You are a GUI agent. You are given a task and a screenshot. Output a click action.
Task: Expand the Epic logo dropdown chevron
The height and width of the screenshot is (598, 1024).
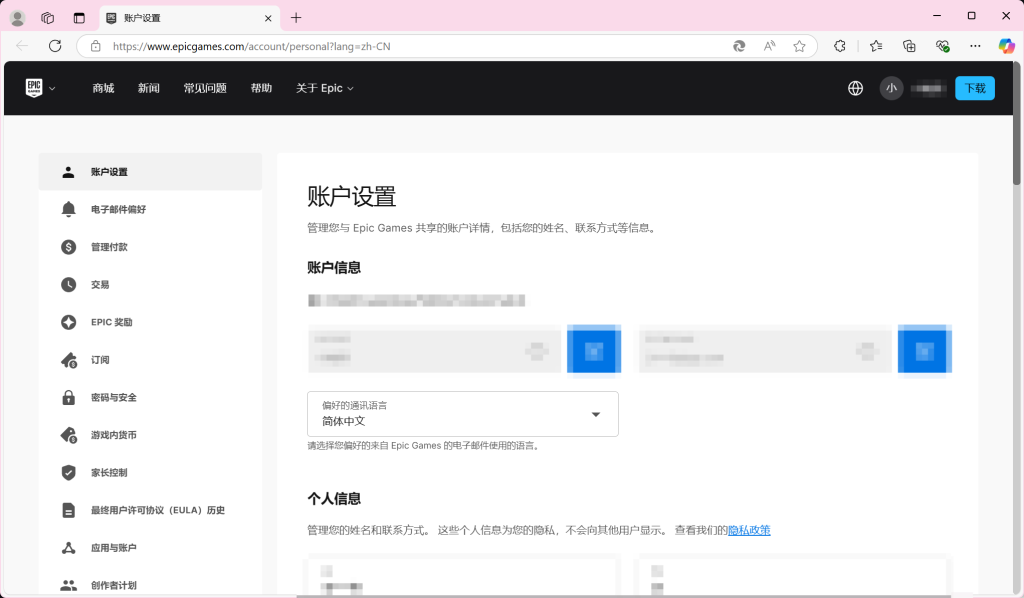point(52,88)
